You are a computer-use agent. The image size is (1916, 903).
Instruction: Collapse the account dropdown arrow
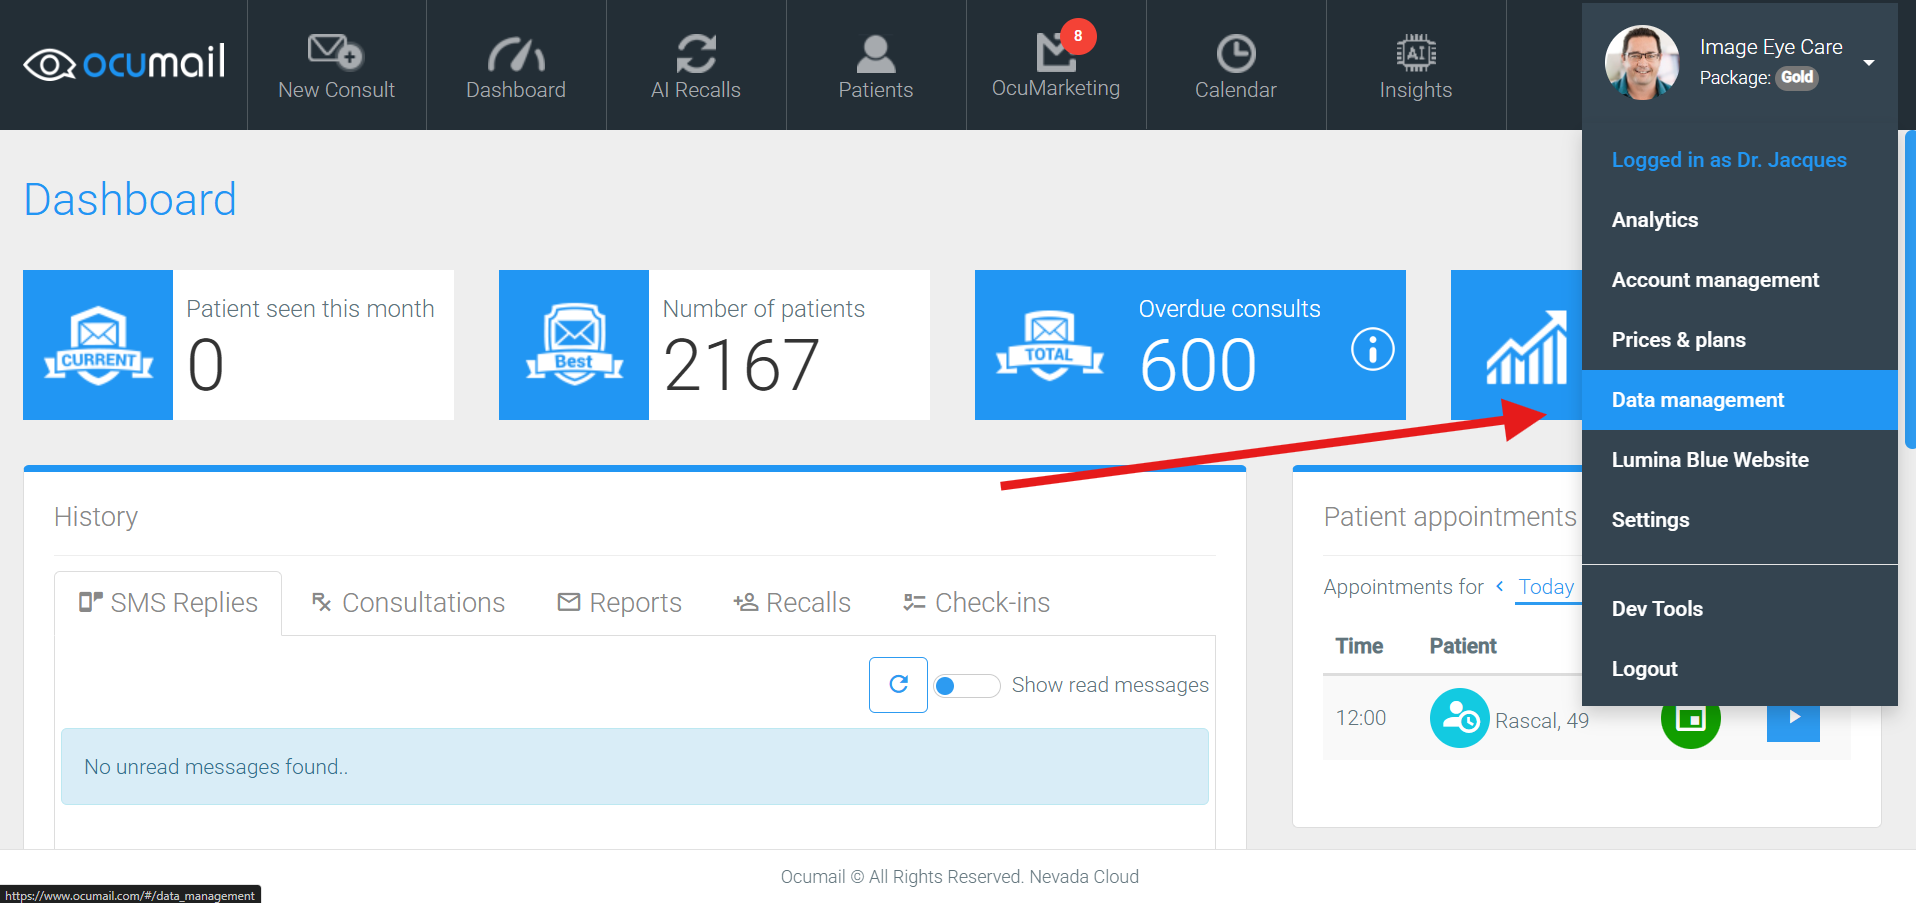pos(1869,63)
